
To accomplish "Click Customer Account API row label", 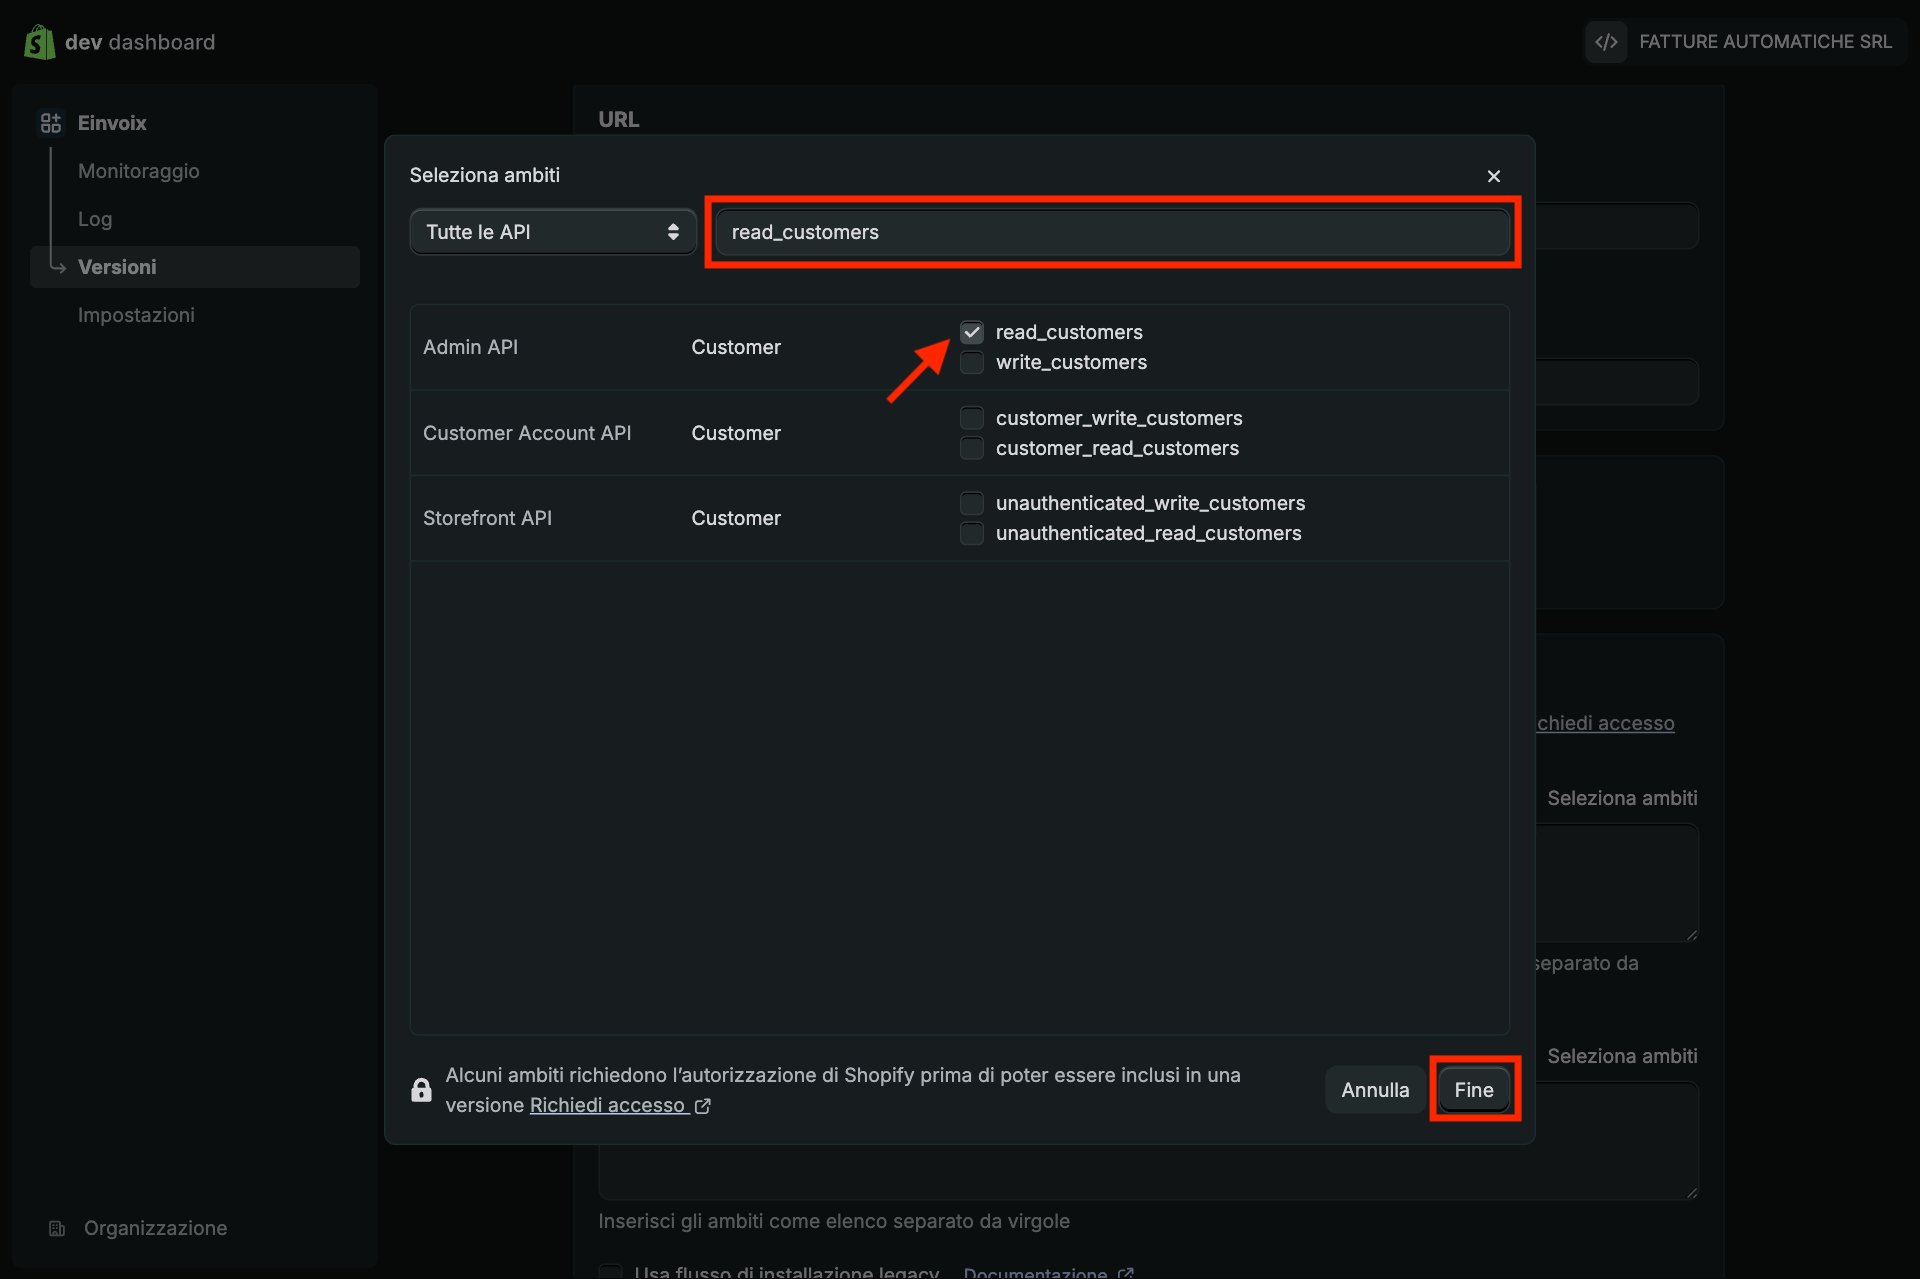I will [x=527, y=433].
